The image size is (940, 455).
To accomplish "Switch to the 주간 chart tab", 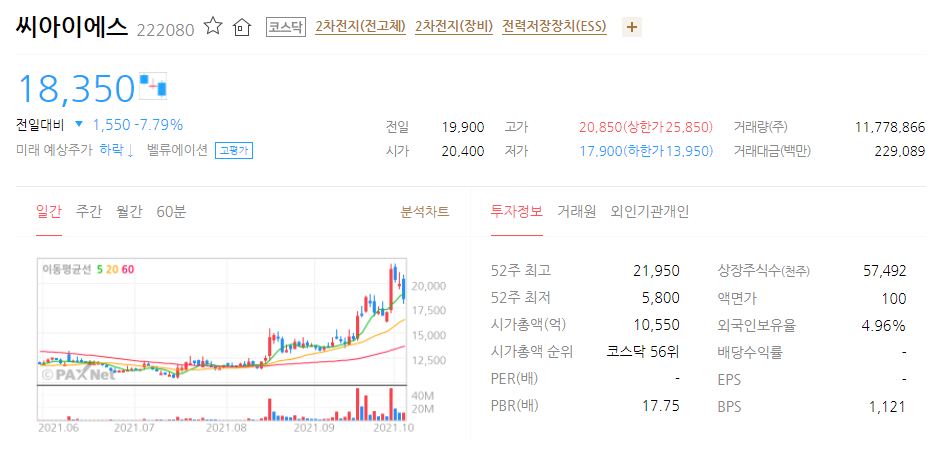I will click(89, 212).
